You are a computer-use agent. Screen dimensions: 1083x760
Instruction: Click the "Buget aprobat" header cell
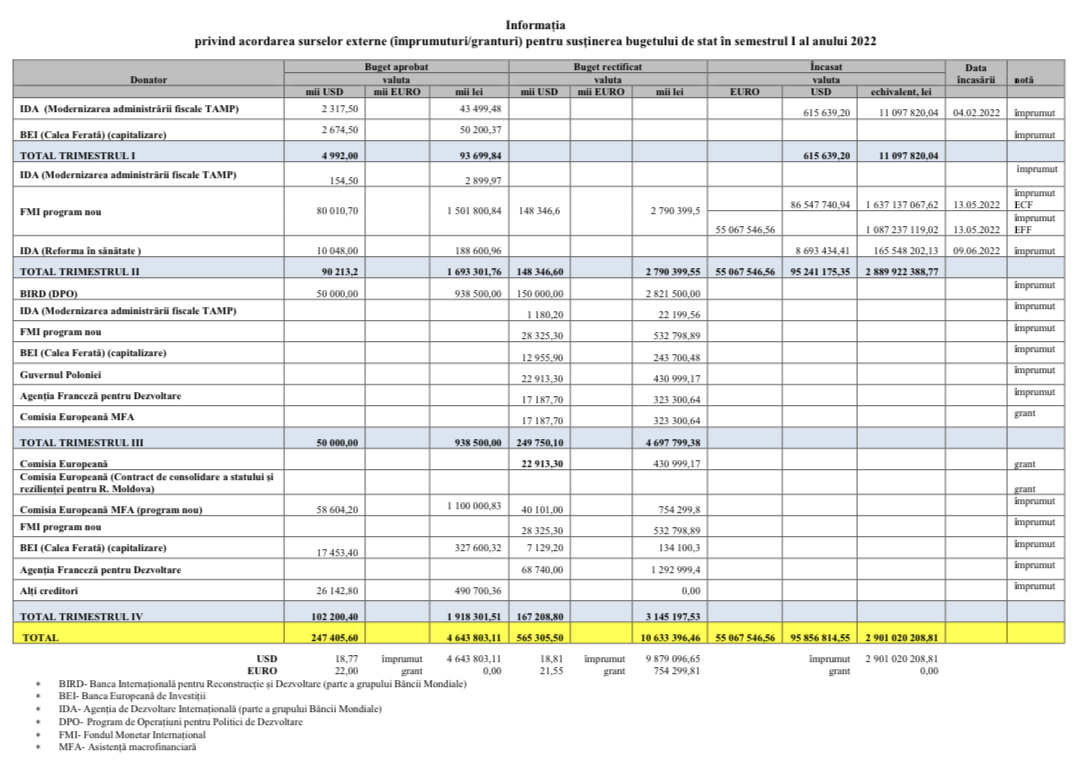pos(395,65)
